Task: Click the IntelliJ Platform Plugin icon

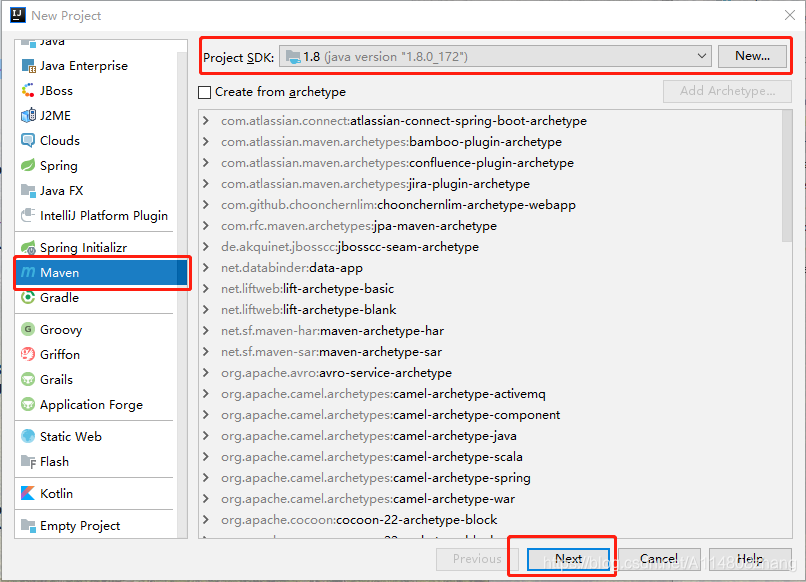Action: [28, 215]
